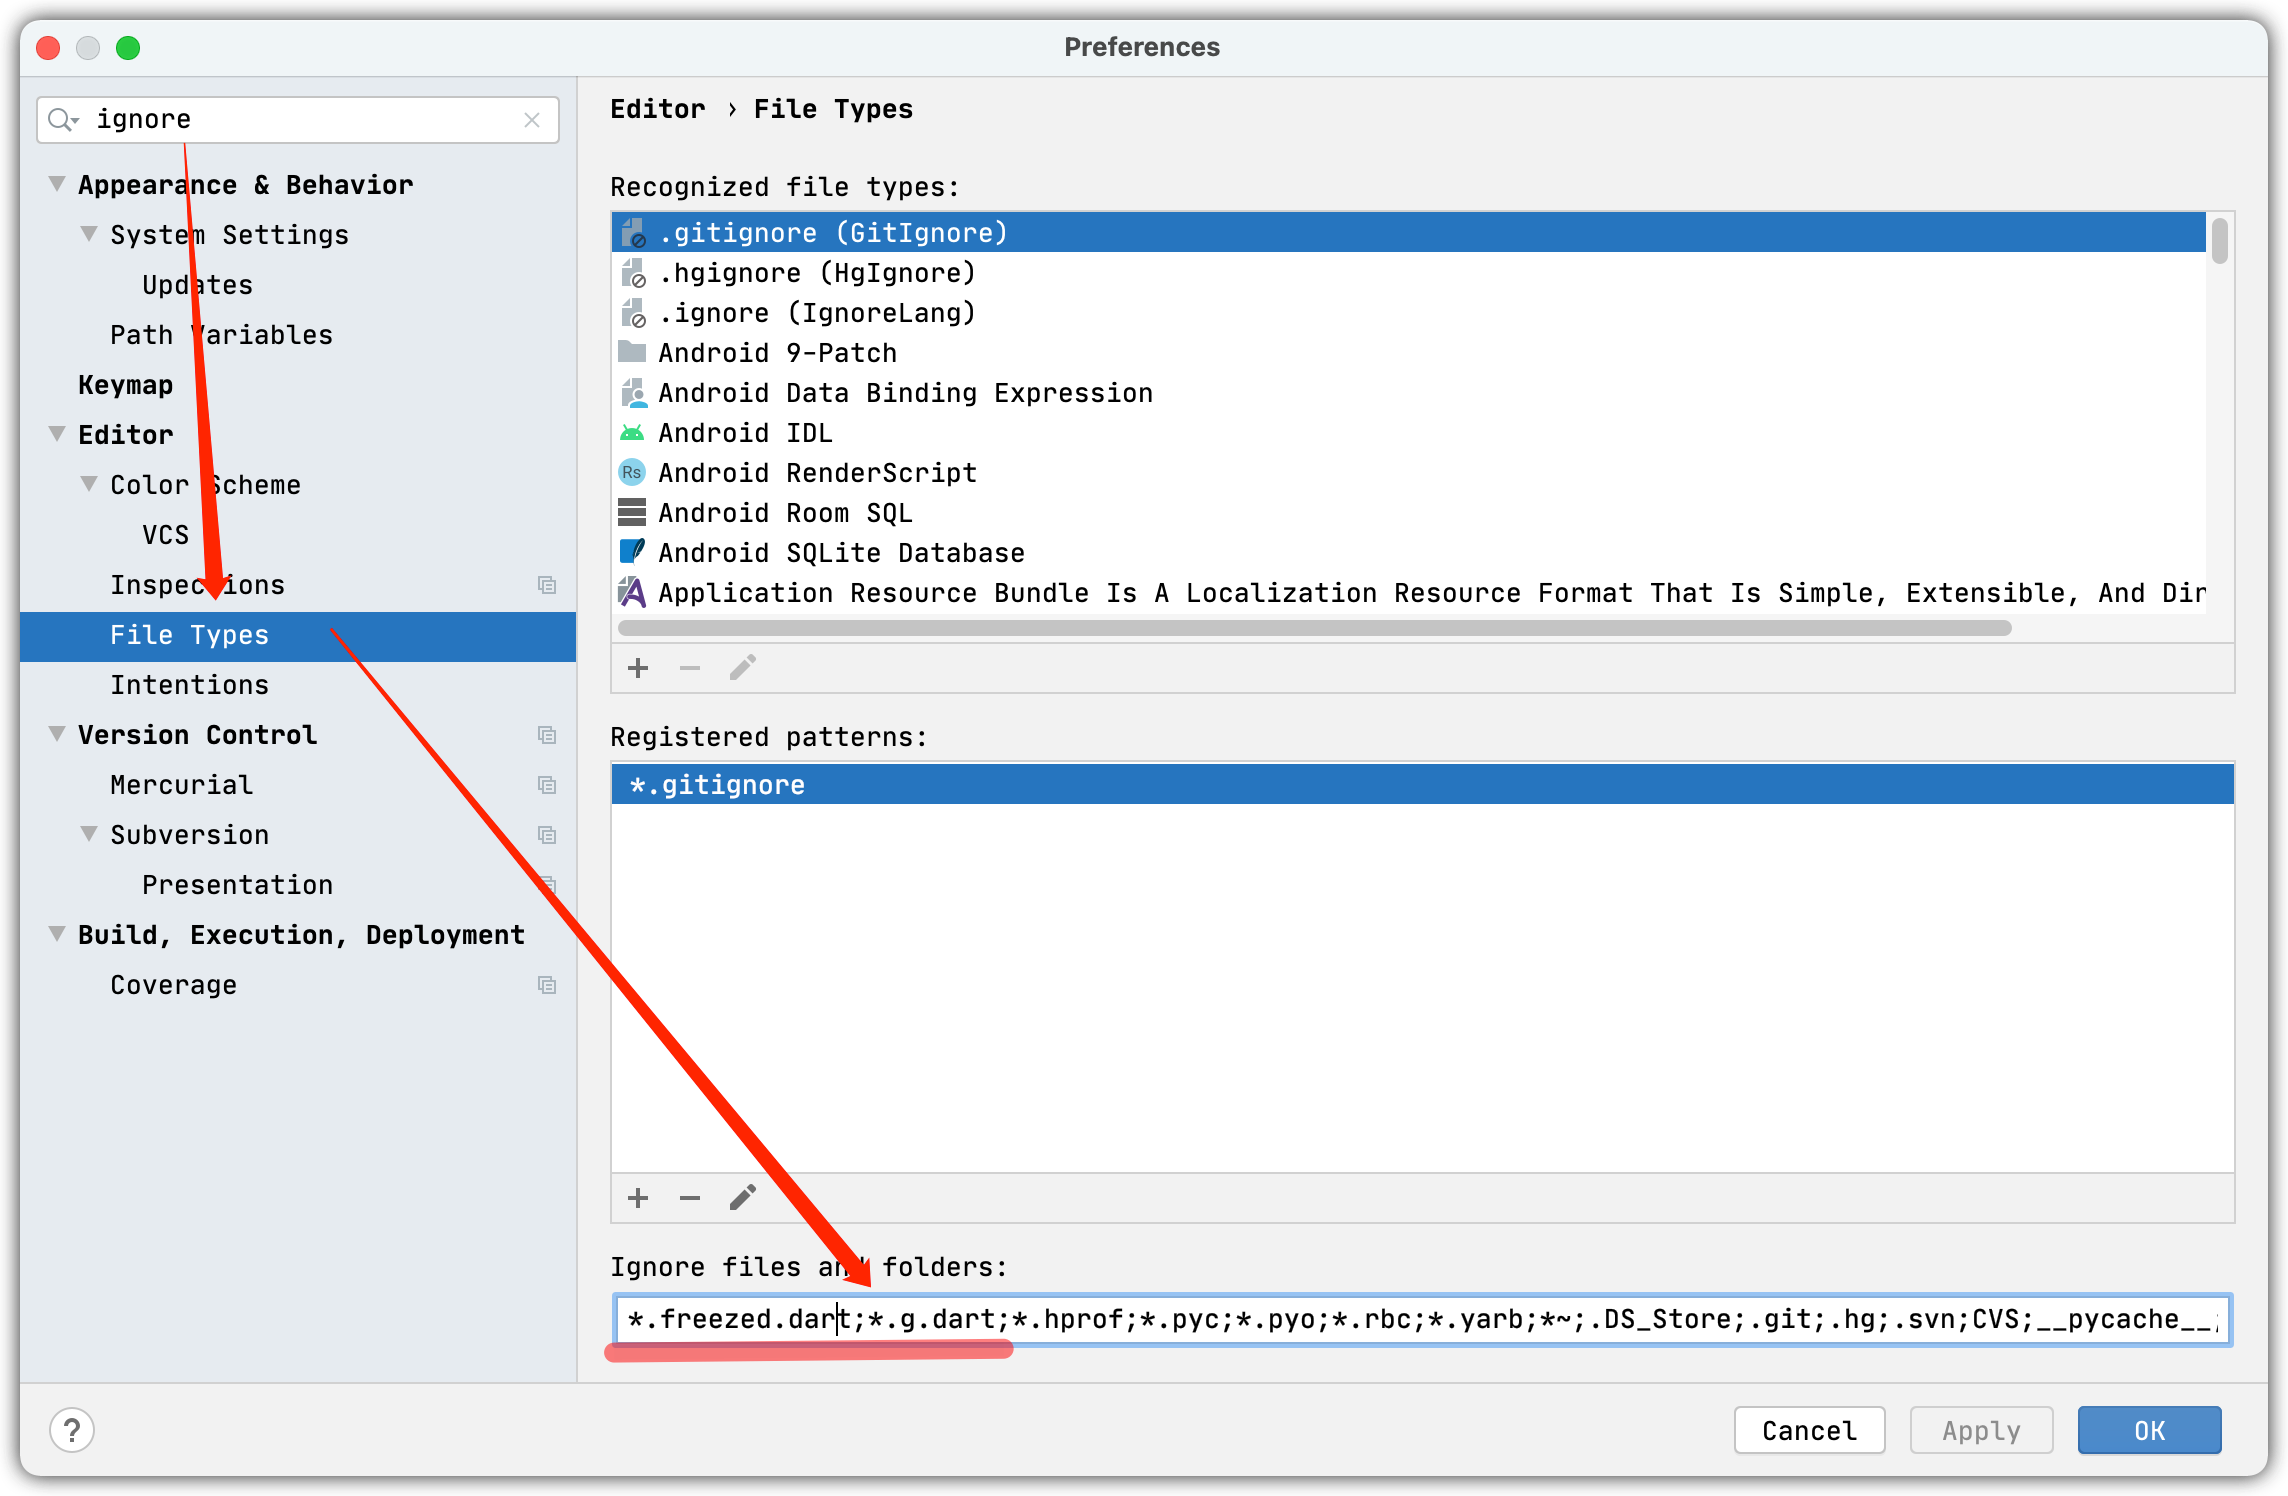Click the horizontal scrollbar of file types list
The image size is (2288, 1496).
pos(1314,628)
